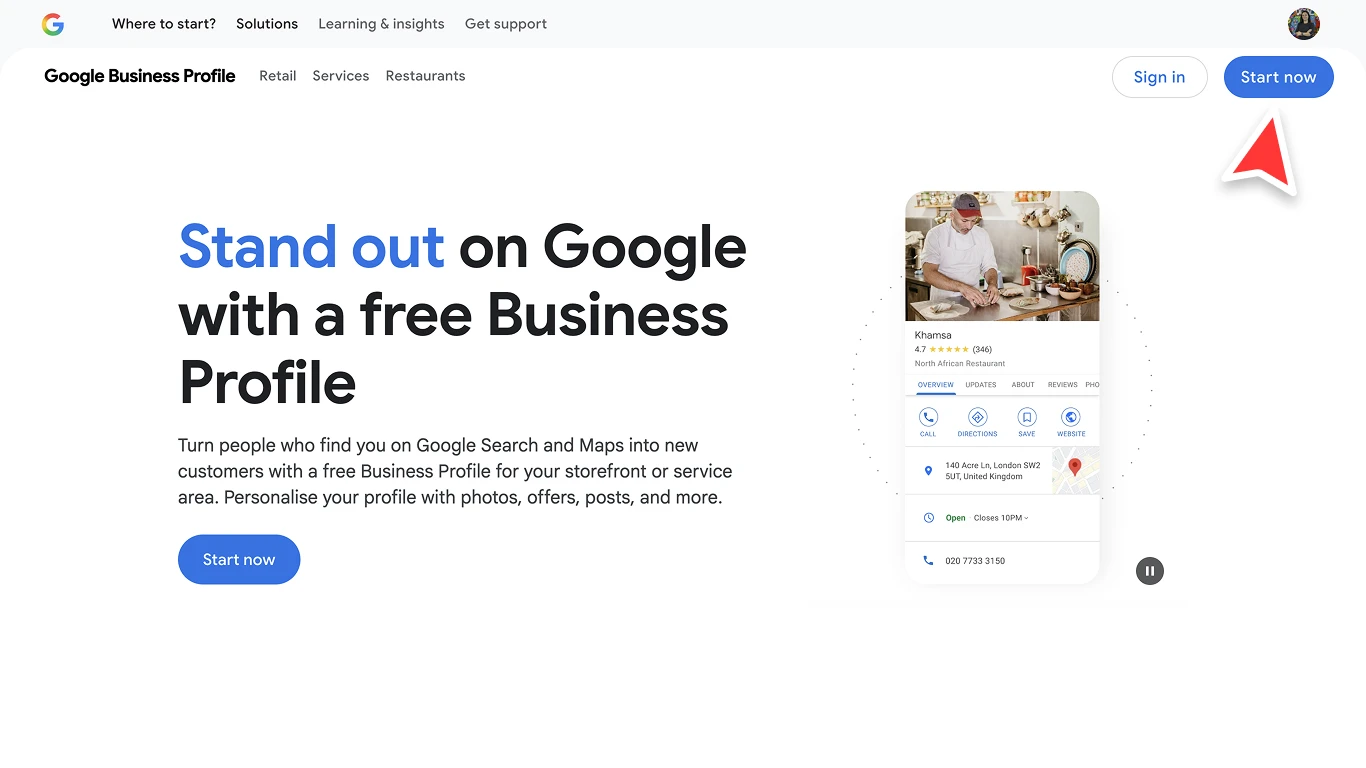Image resolution: width=1366 pixels, height=768 pixels.
Task: Select Sign in
Action: tap(1159, 76)
